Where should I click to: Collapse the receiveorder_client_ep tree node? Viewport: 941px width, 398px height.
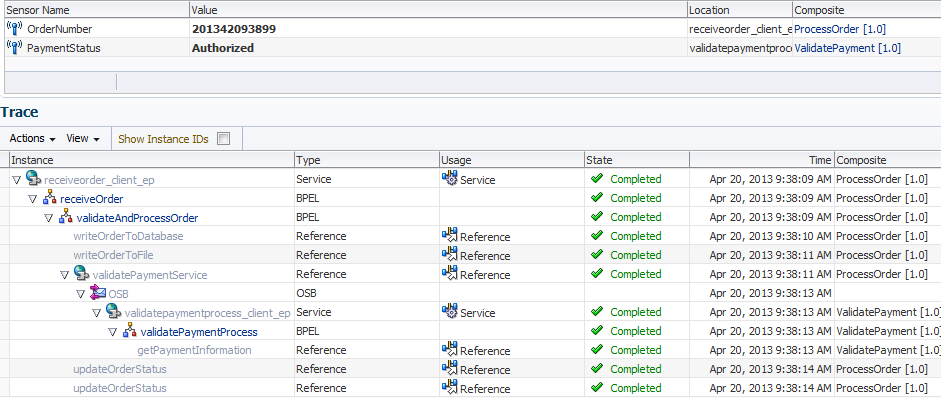(16, 179)
